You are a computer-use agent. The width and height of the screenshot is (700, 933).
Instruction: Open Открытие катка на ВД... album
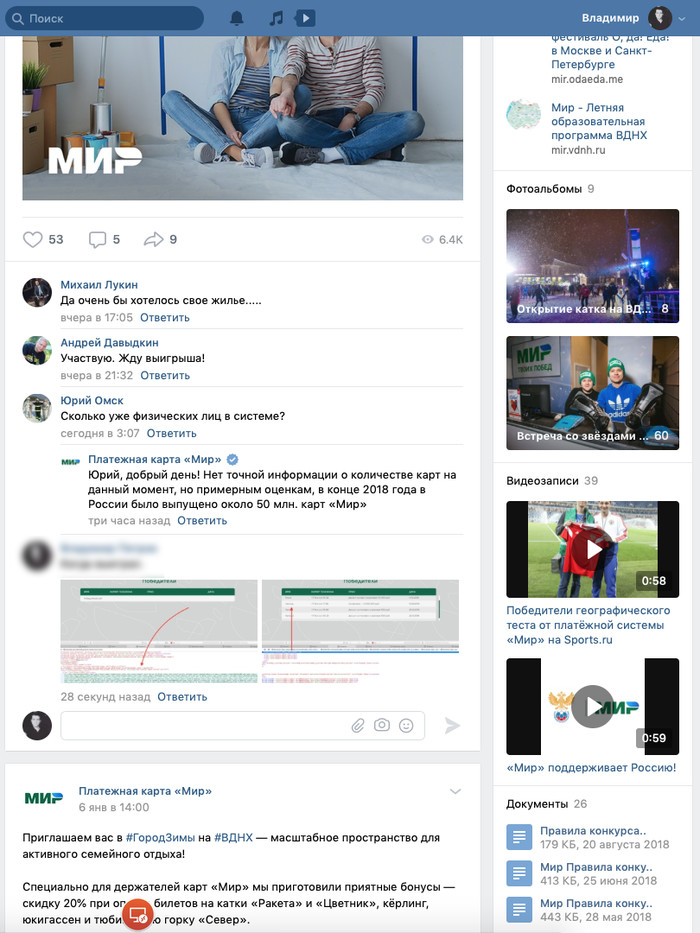point(592,266)
